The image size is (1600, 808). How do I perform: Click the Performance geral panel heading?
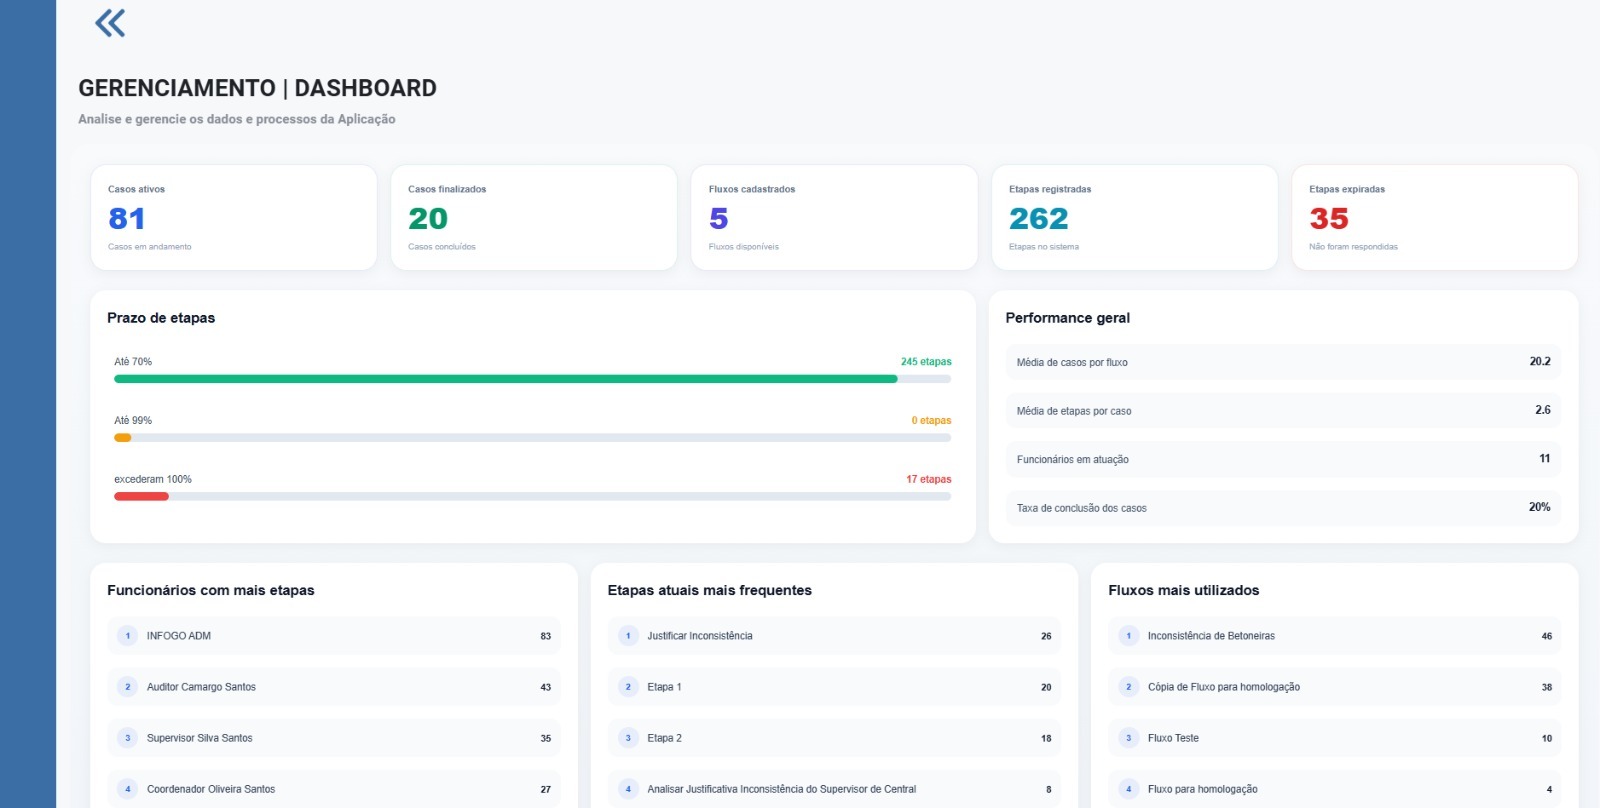click(x=1068, y=318)
